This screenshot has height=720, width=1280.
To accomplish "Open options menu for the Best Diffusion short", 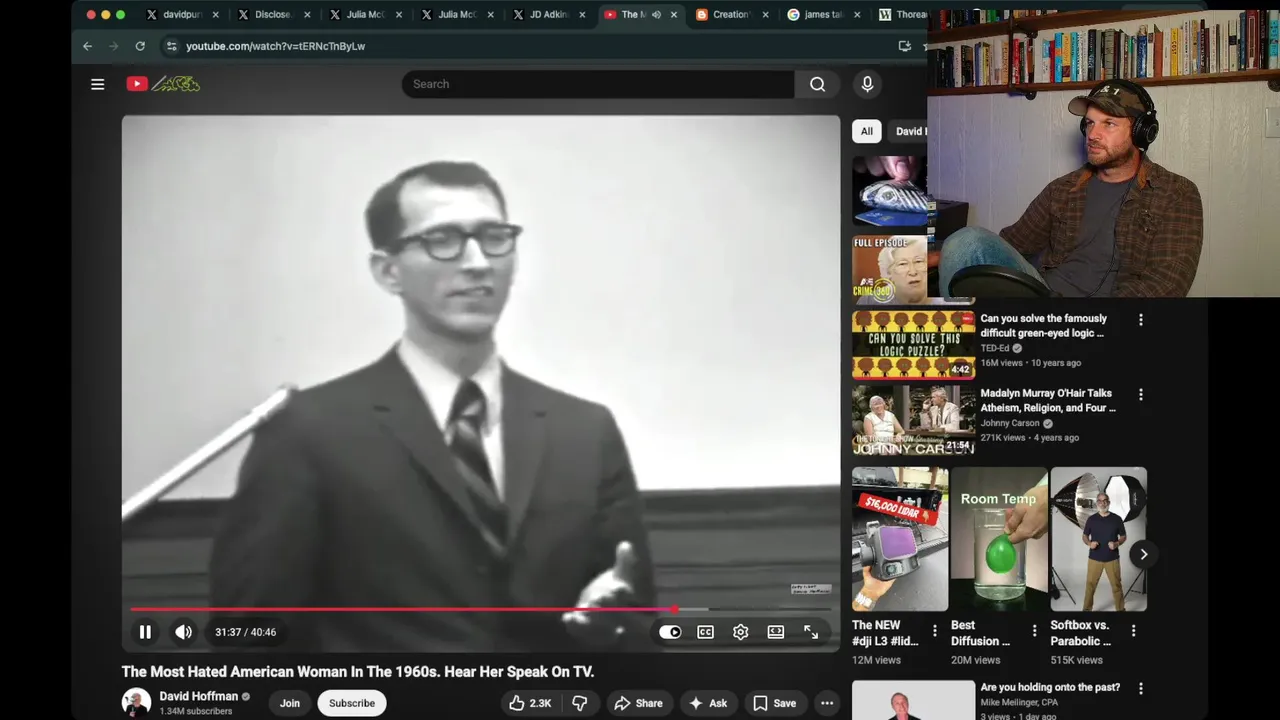I will click(1035, 631).
